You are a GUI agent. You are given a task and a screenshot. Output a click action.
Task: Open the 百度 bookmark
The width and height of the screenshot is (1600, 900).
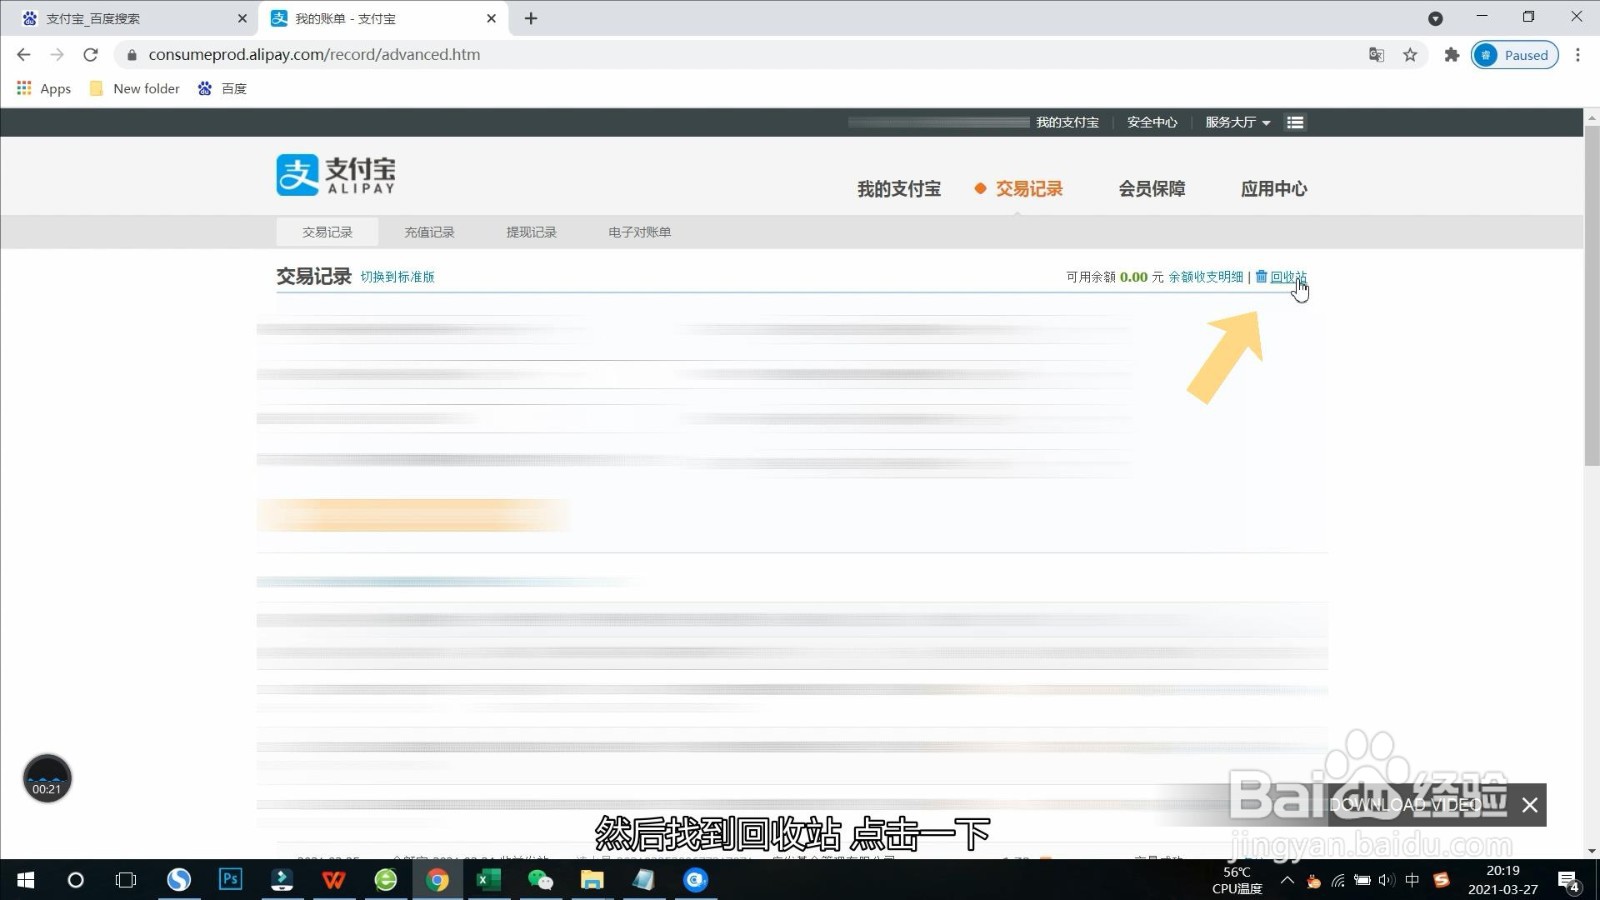[222, 89]
